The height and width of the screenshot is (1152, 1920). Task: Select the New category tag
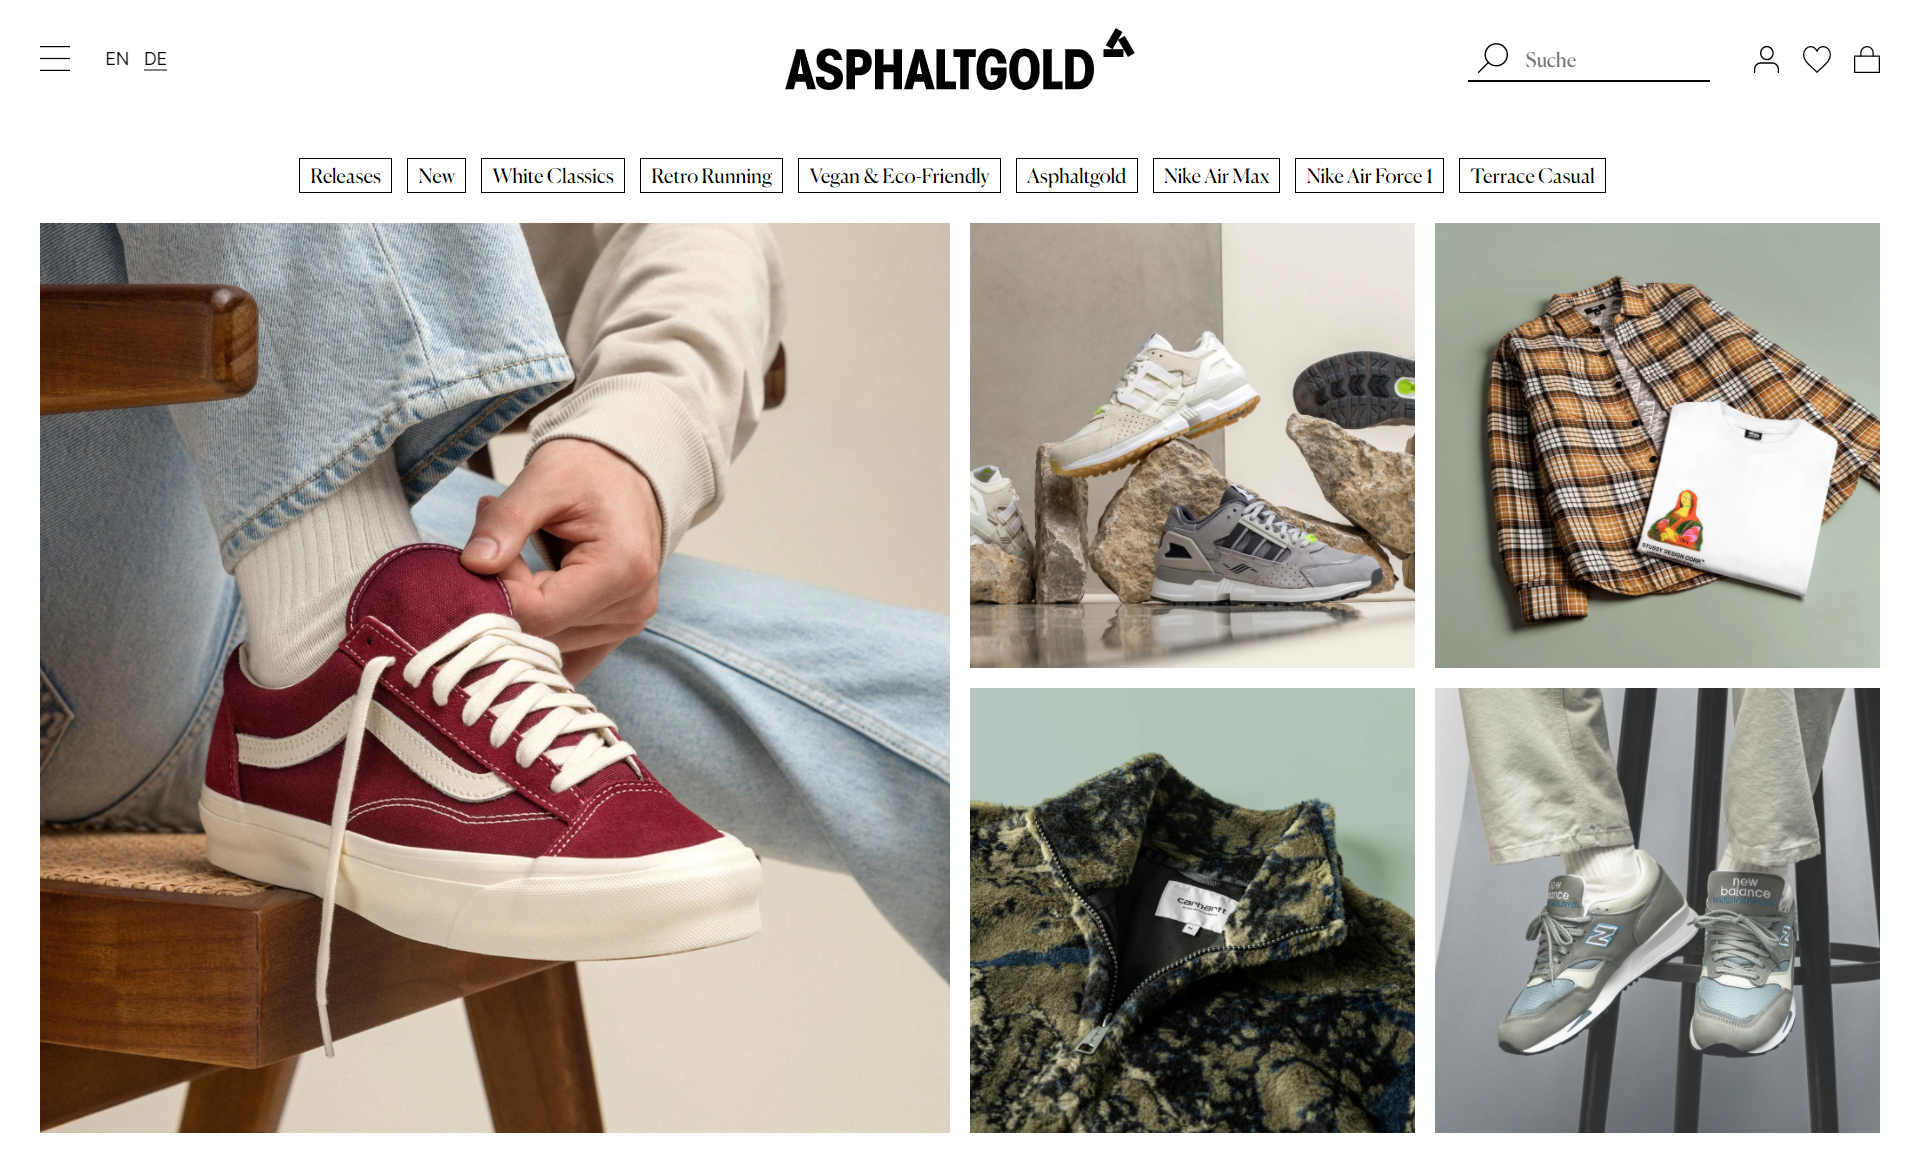pos(436,176)
